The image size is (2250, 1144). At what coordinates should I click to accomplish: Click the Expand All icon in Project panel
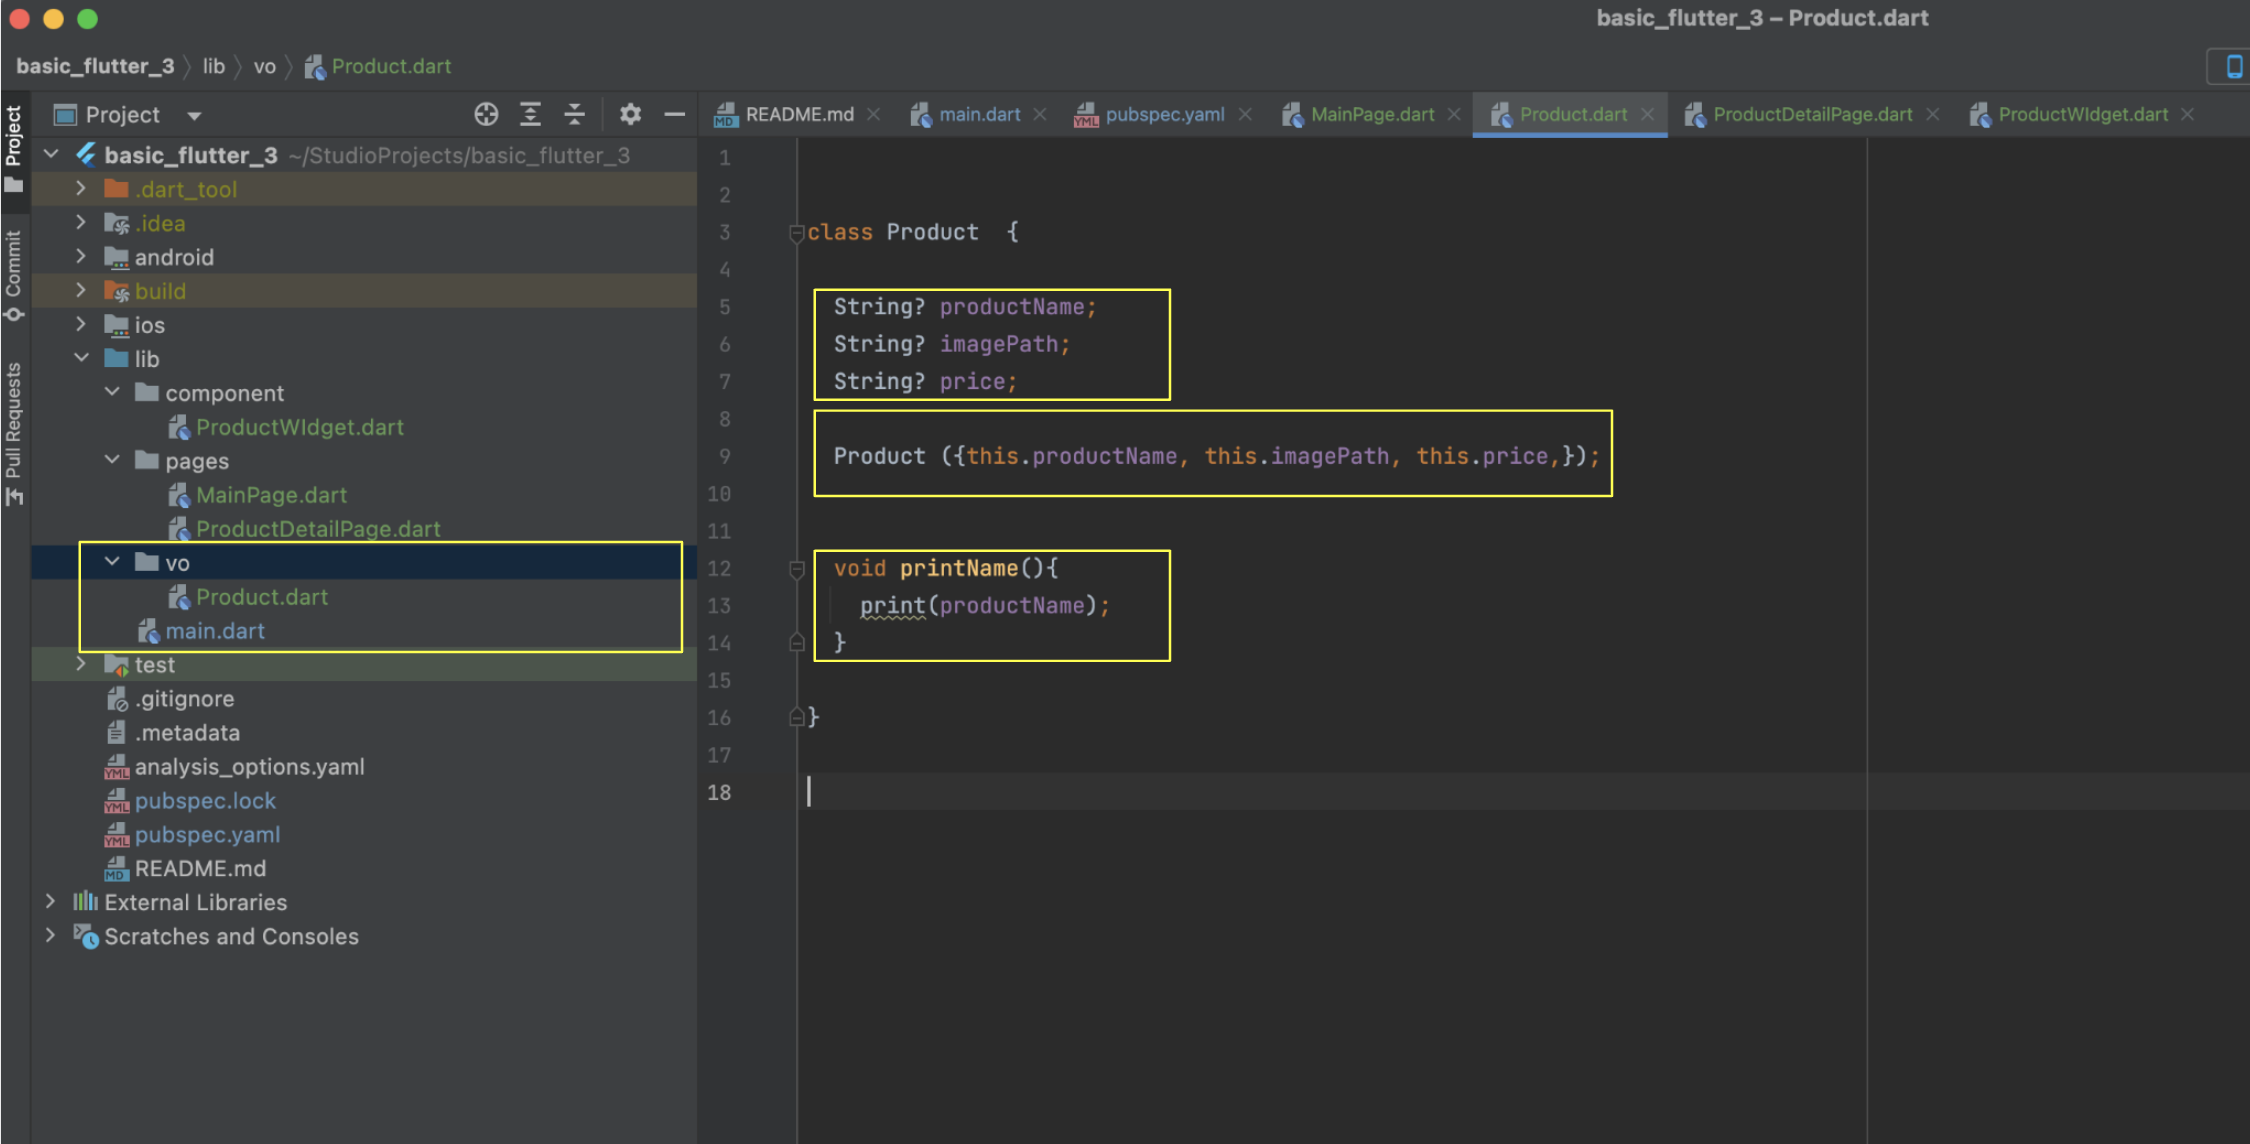click(530, 114)
